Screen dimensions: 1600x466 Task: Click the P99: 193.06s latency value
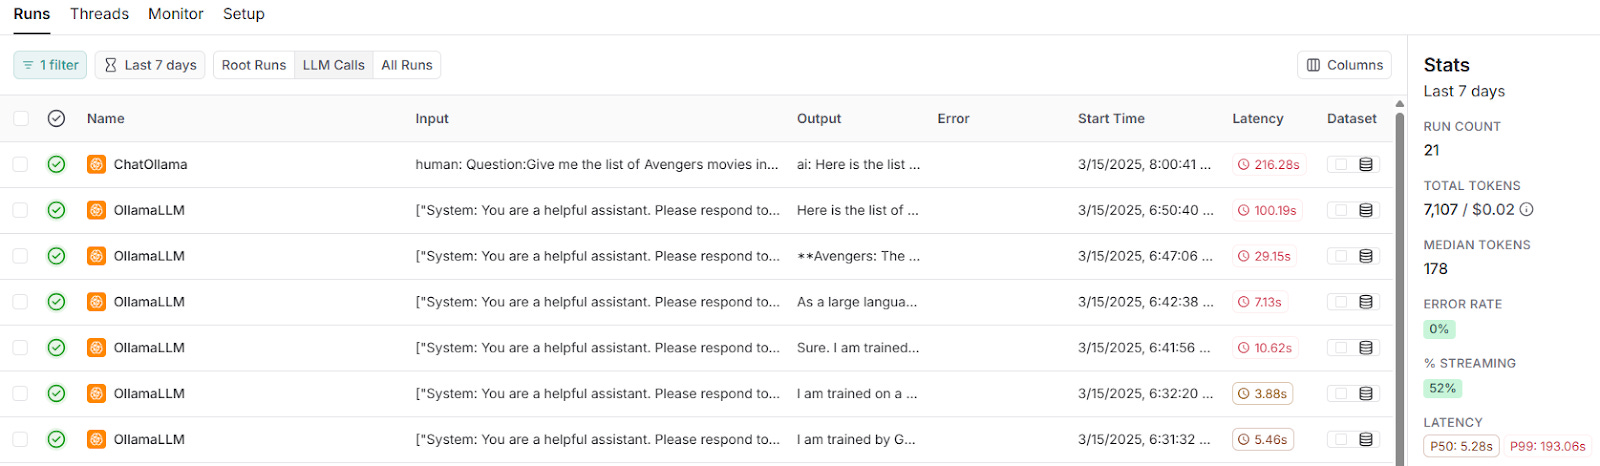coord(1548,446)
